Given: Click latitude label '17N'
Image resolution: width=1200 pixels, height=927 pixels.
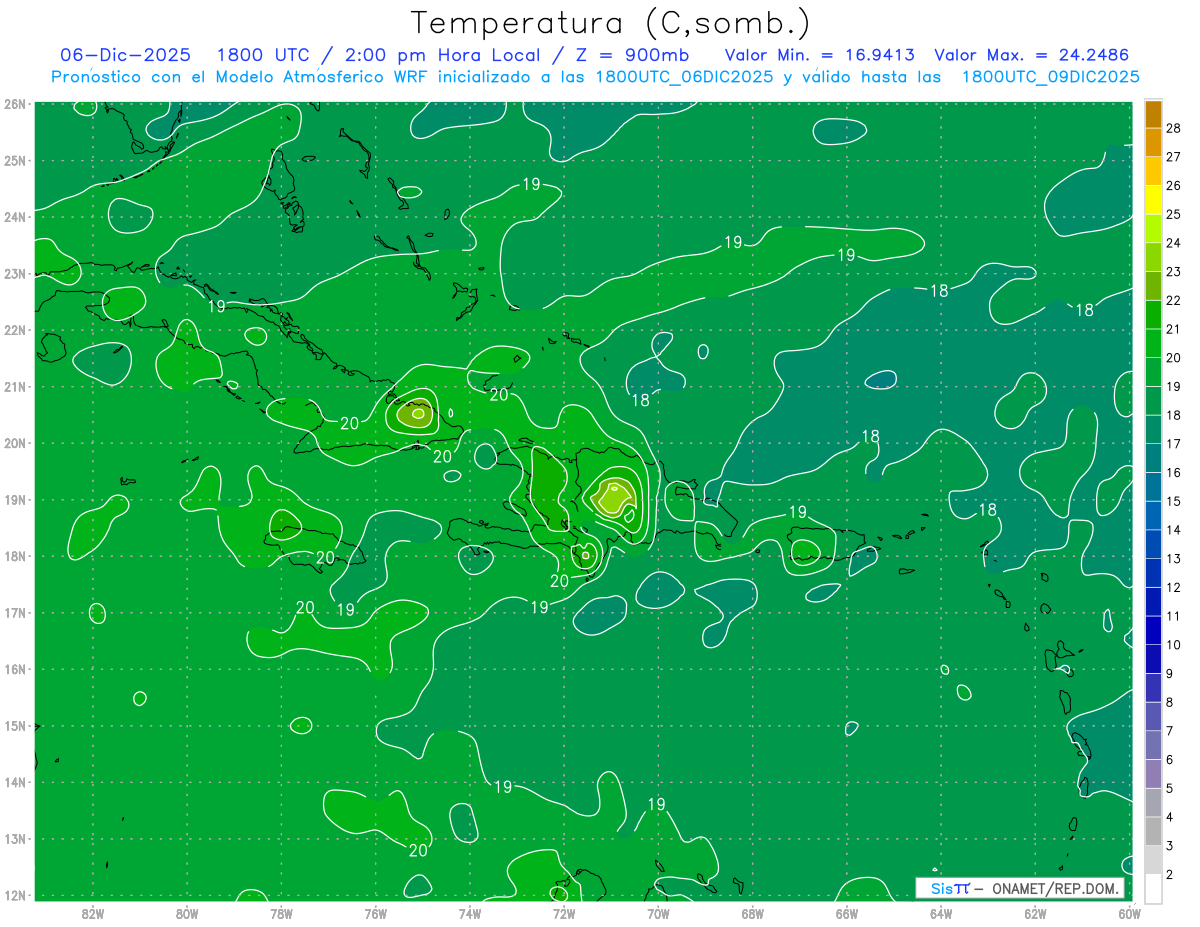Looking at the screenshot, I should [x=14, y=612].
